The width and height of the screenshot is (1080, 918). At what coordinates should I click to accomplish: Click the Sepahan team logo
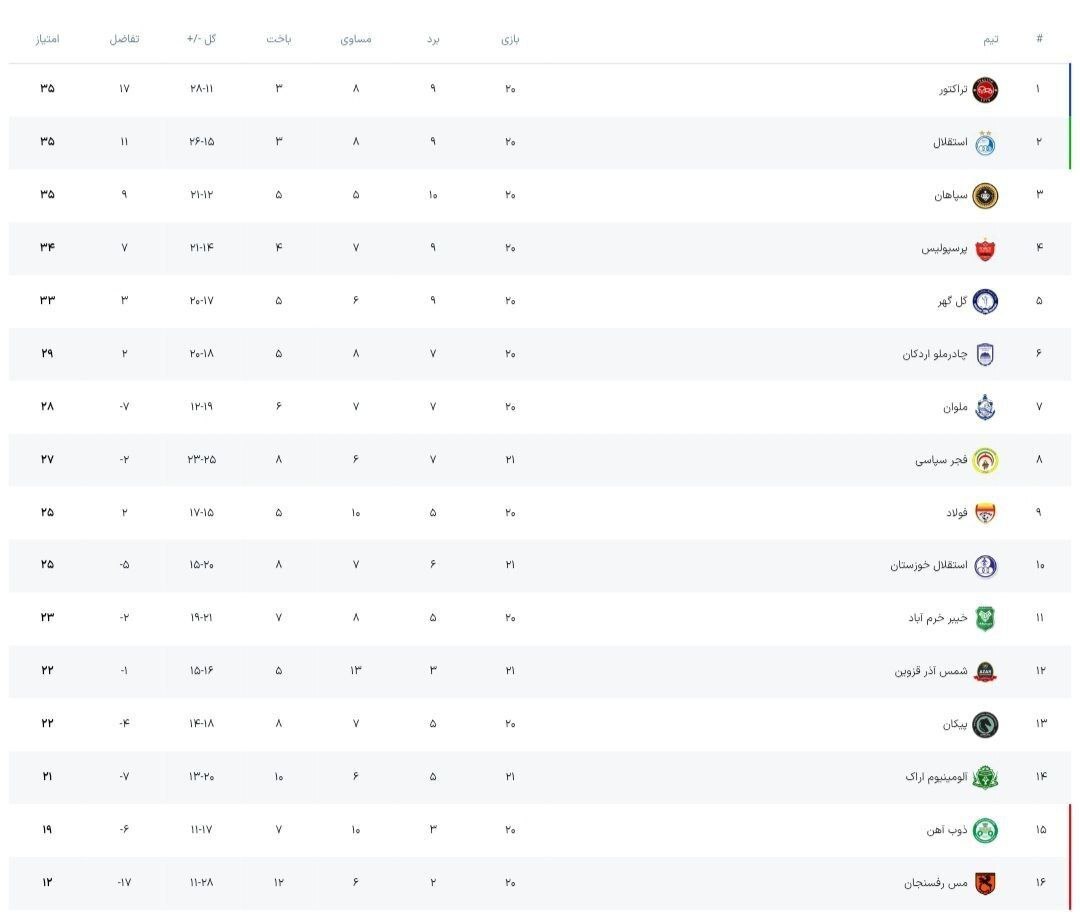(985, 195)
